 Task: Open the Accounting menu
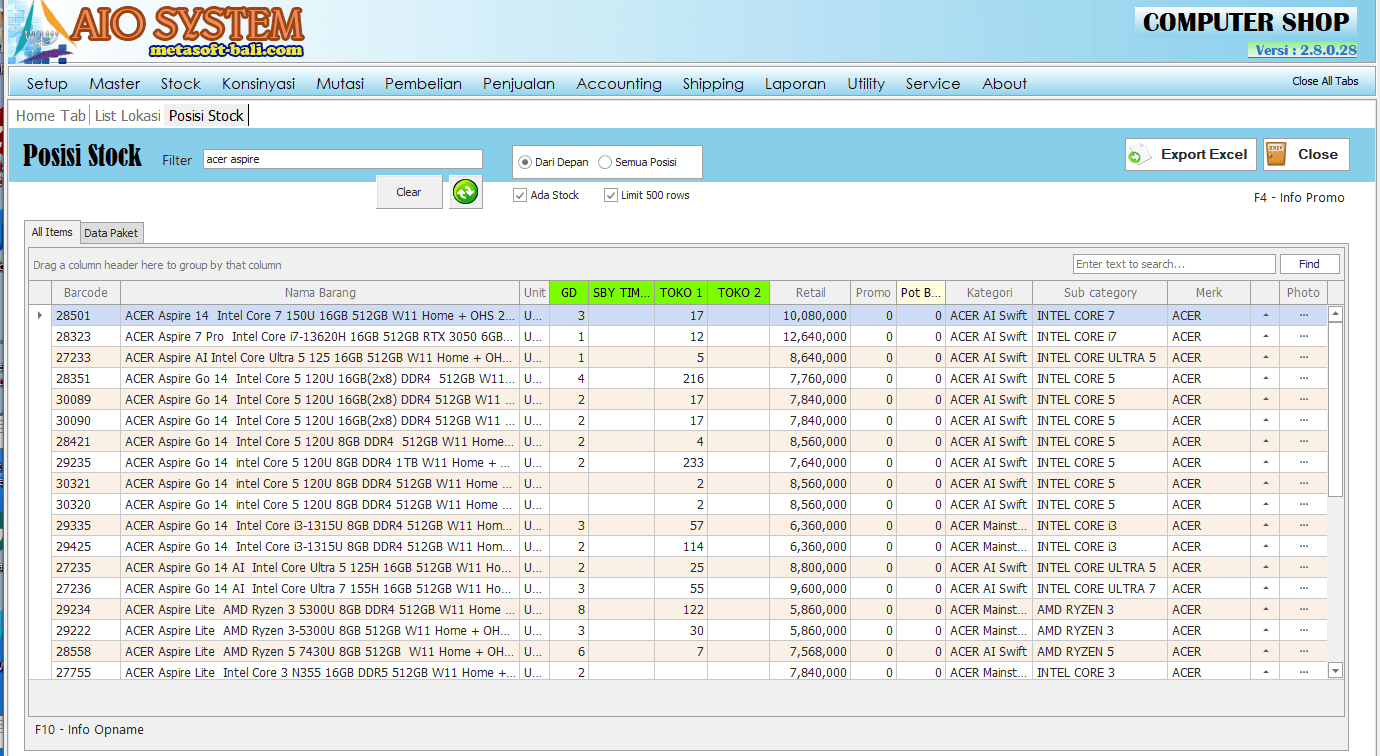pyautogui.click(x=619, y=84)
